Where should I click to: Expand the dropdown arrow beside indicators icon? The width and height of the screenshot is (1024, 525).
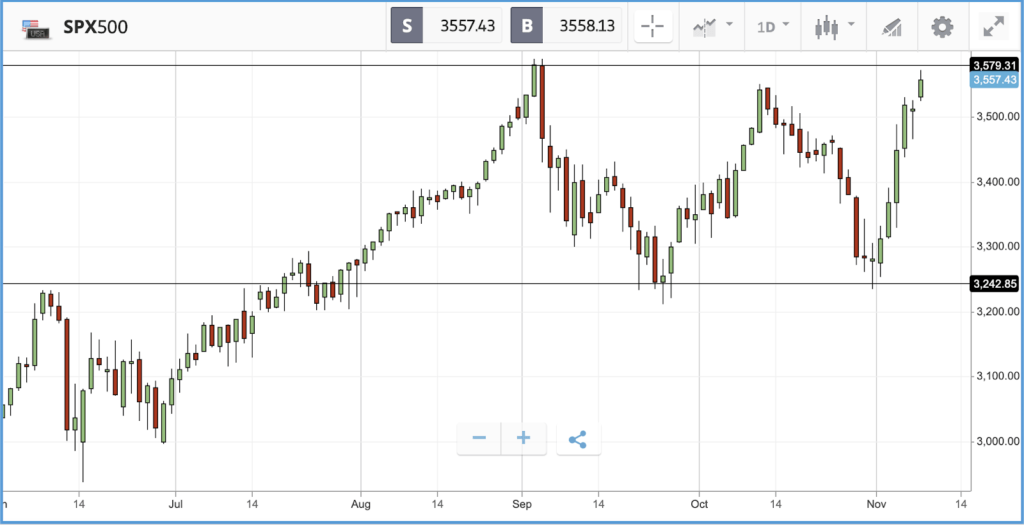coord(729,25)
